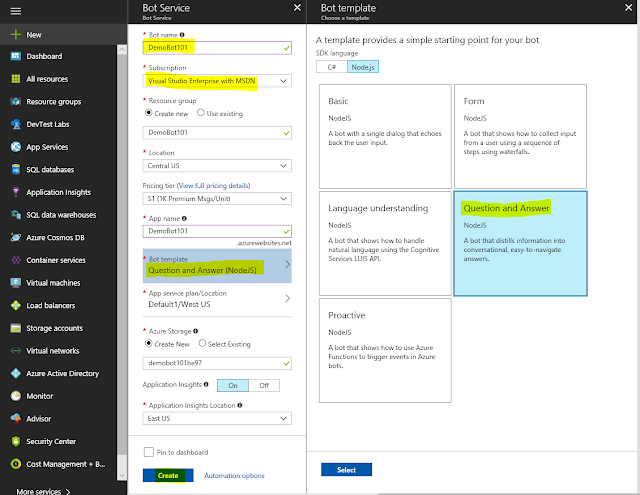640x495 pixels.
Task: Click the Container services icon
Action: click(16, 260)
